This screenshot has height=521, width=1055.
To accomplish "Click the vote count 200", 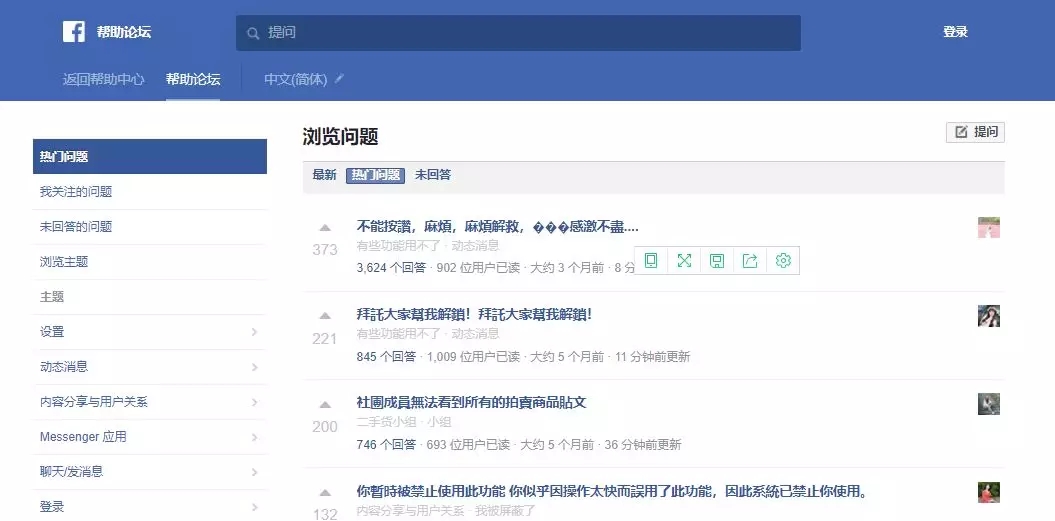I will (325, 427).
